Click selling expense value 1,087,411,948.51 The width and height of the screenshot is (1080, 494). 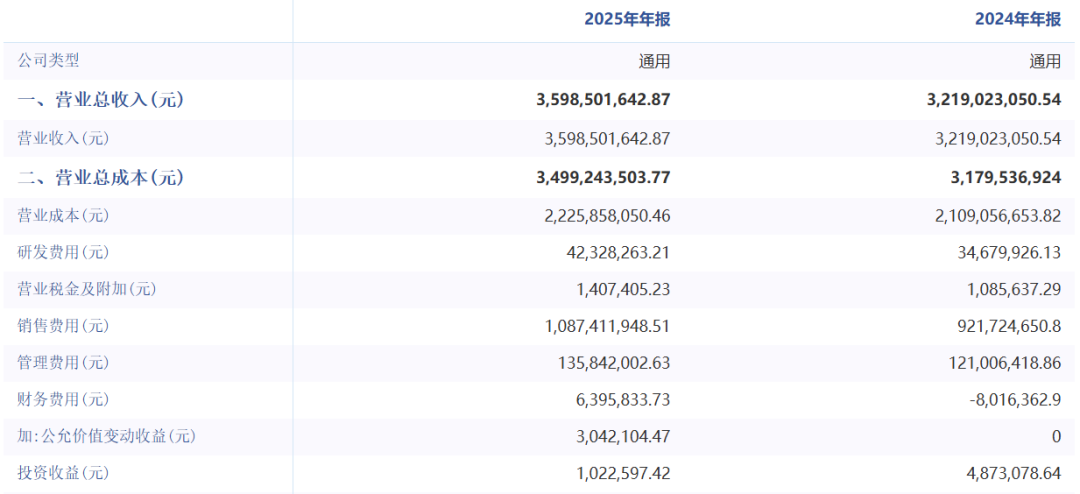pyautogui.click(x=607, y=327)
